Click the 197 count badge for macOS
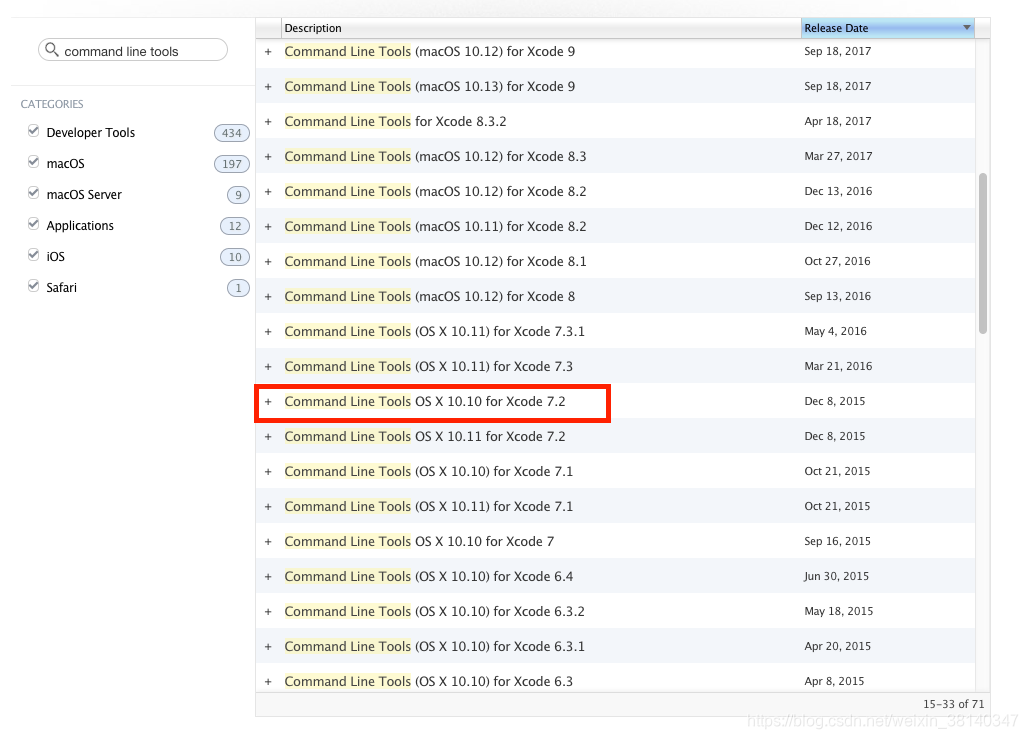 (231, 164)
